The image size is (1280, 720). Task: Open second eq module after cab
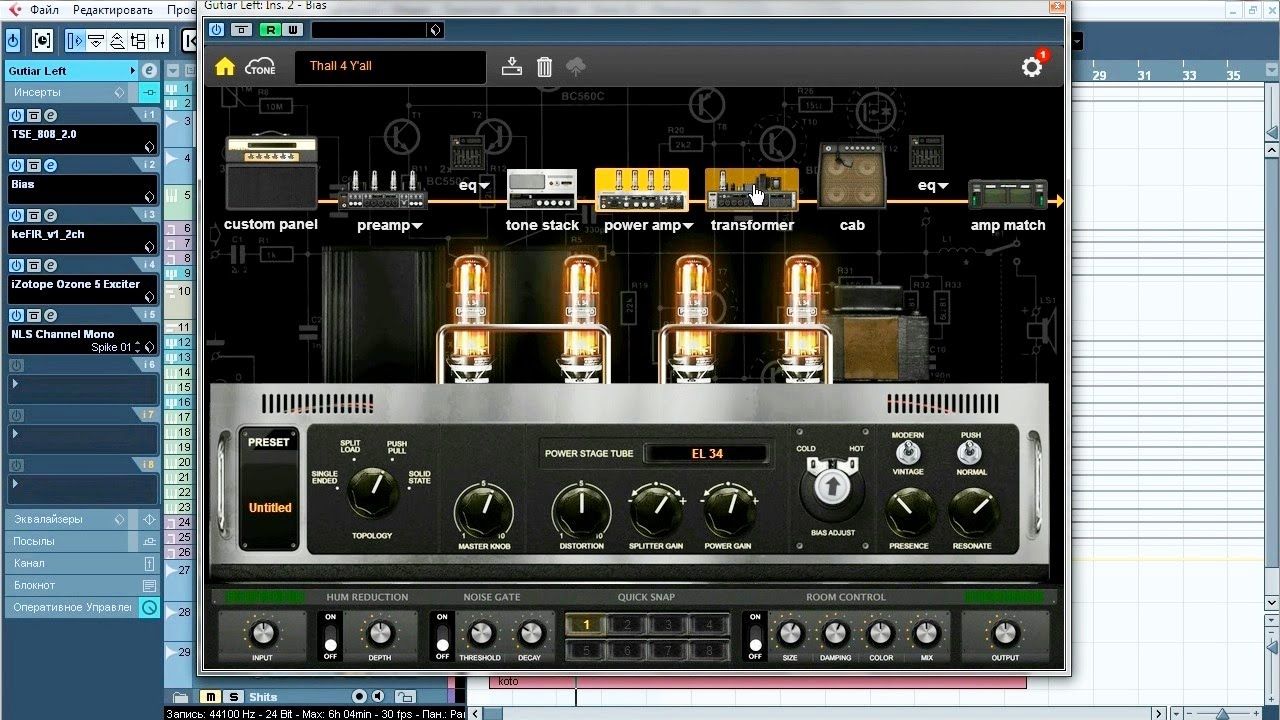click(927, 152)
